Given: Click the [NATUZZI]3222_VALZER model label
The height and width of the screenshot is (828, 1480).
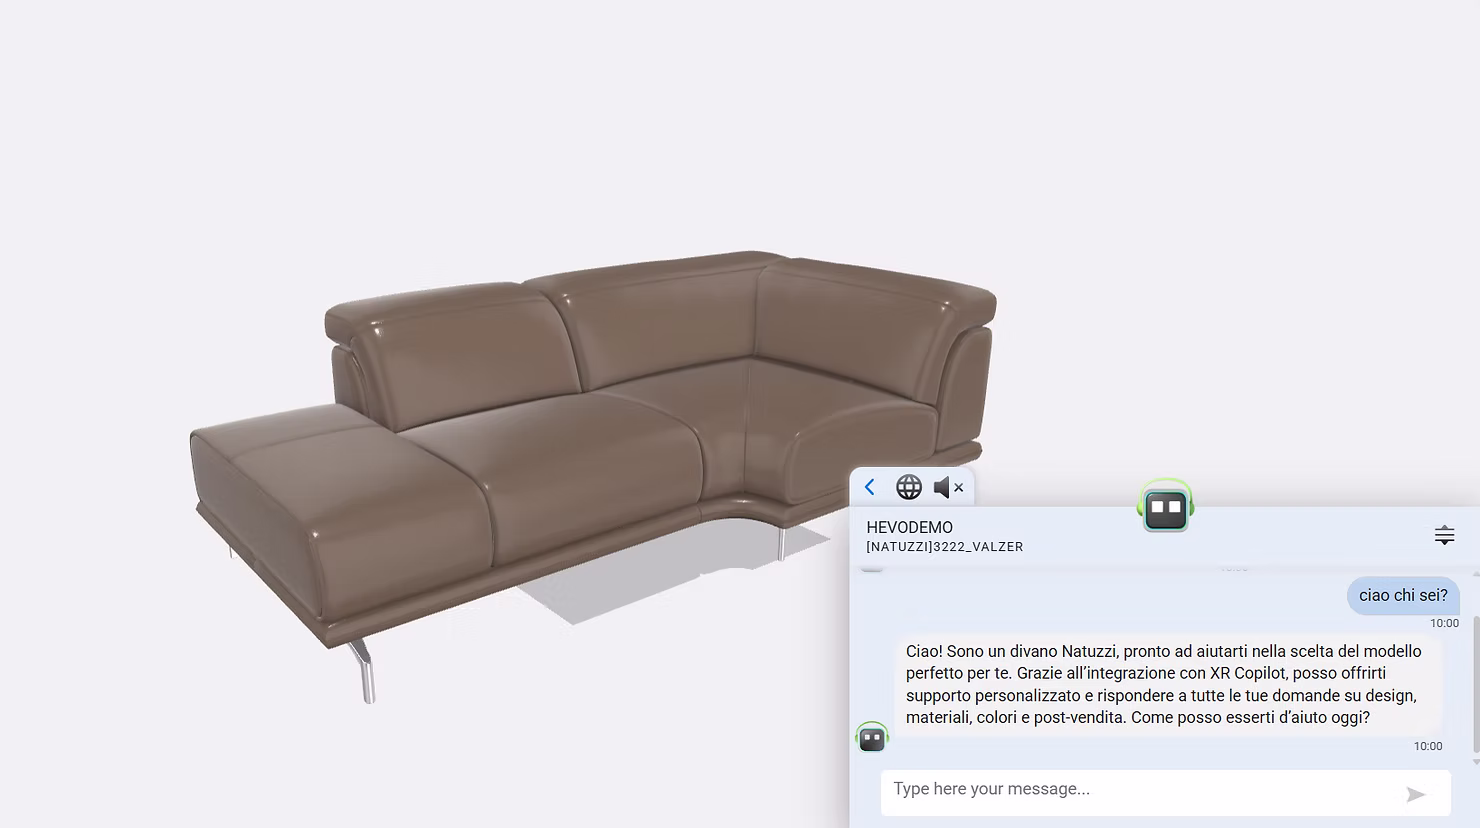Looking at the screenshot, I should pos(944,547).
